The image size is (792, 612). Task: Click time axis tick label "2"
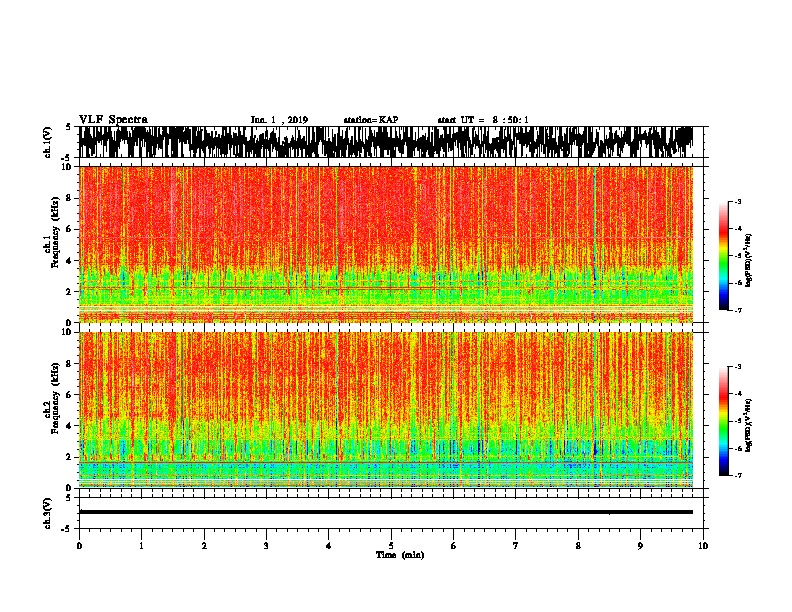pyautogui.click(x=204, y=546)
